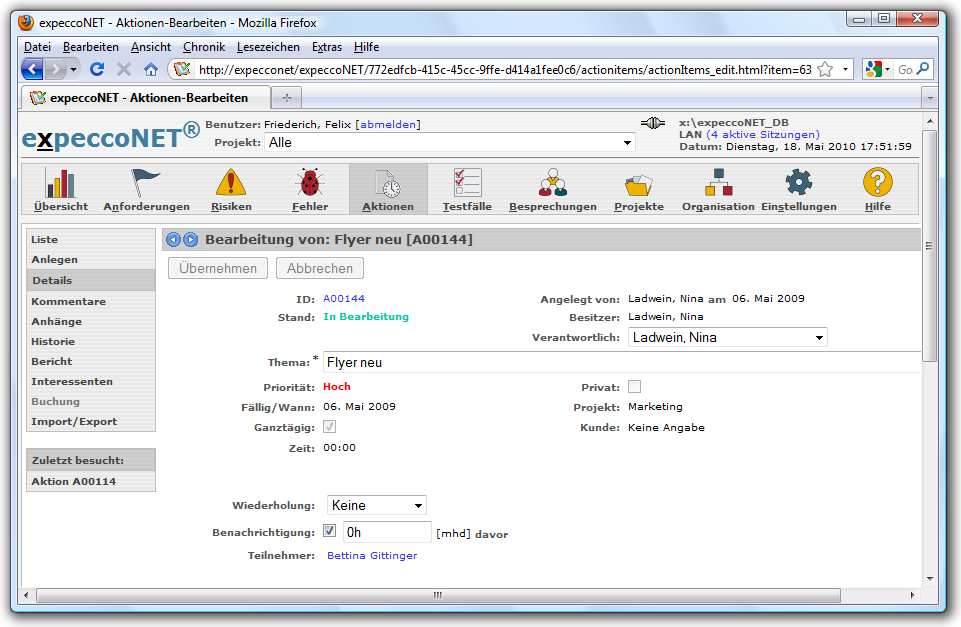Click the abmelden link

pos(388,125)
